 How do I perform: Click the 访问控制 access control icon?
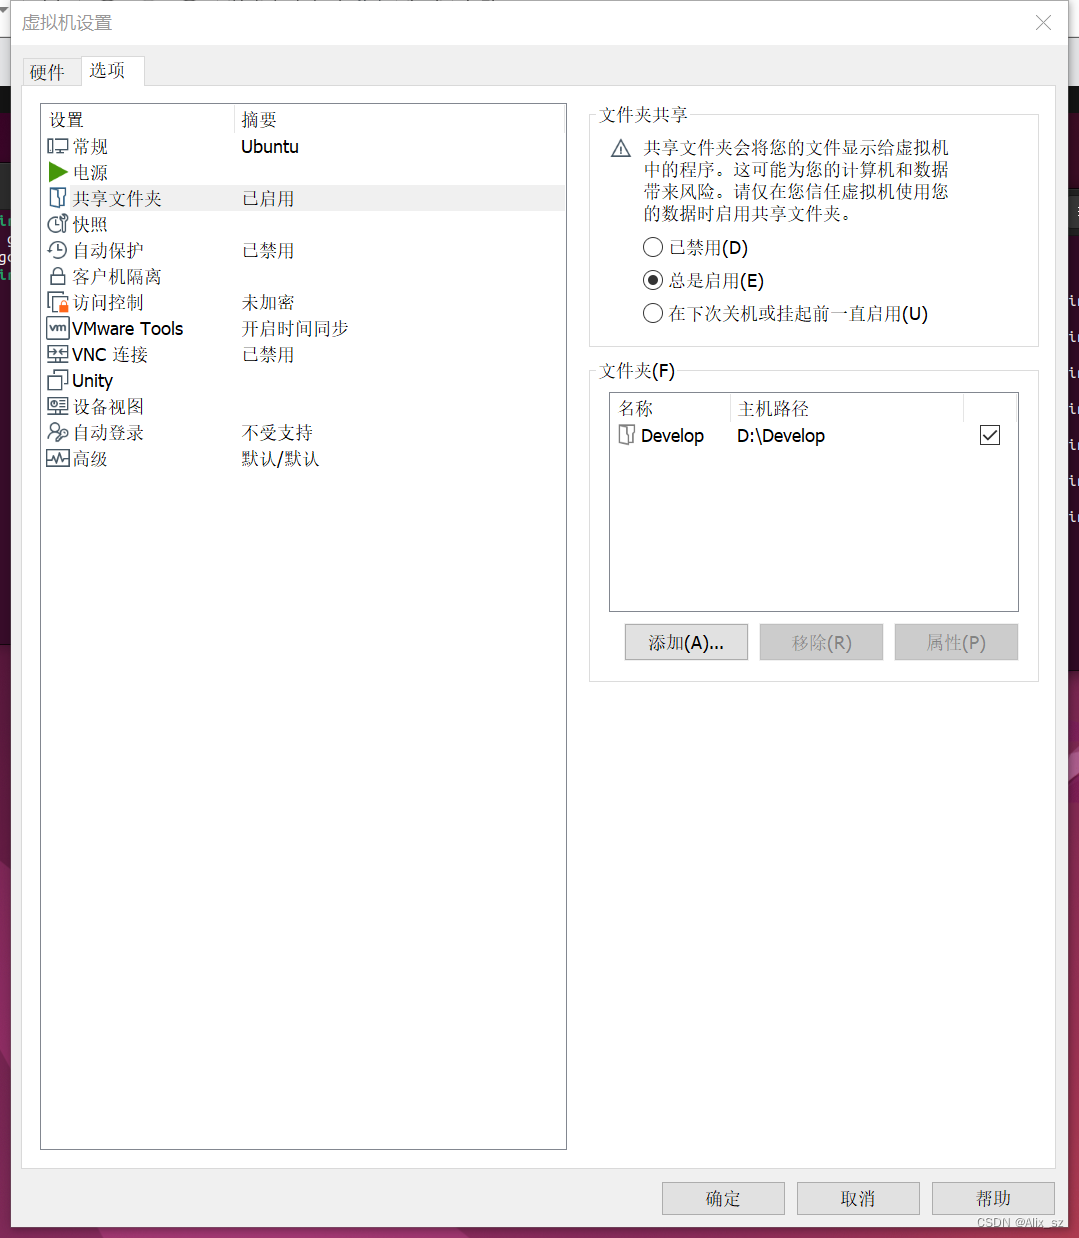click(58, 302)
